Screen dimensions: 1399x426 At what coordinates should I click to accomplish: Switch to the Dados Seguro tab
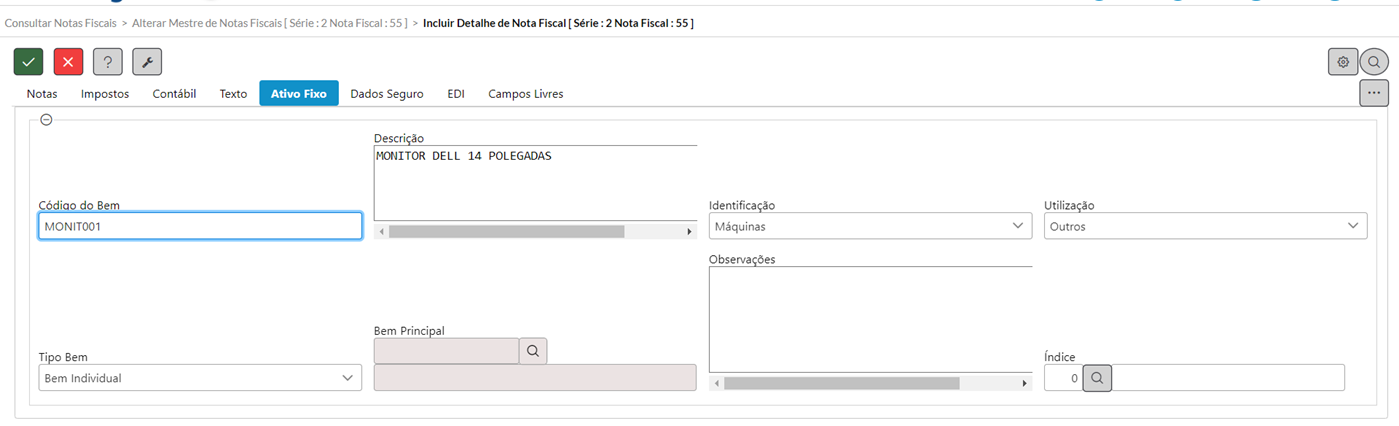(387, 94)
